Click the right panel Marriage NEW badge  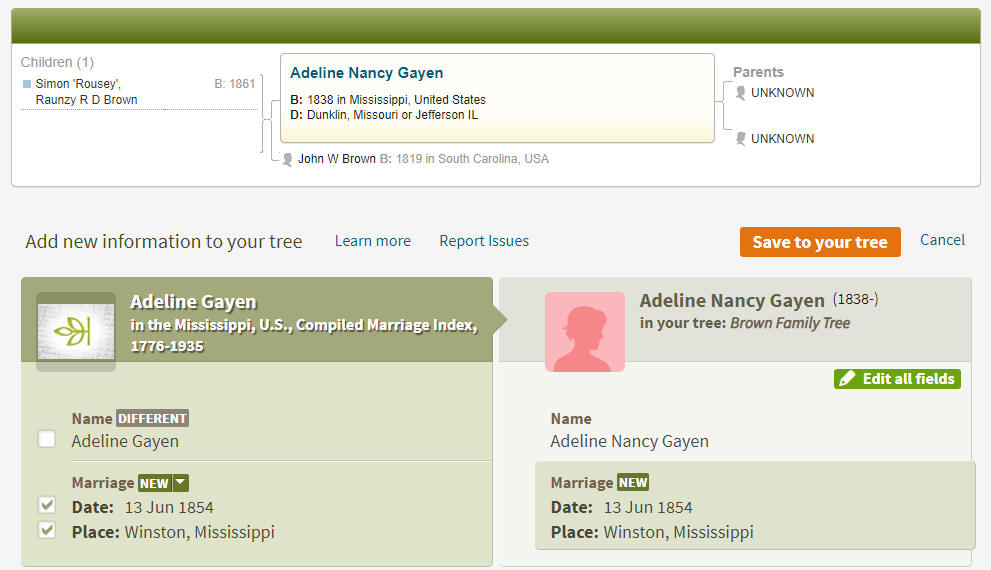[633, 482]
